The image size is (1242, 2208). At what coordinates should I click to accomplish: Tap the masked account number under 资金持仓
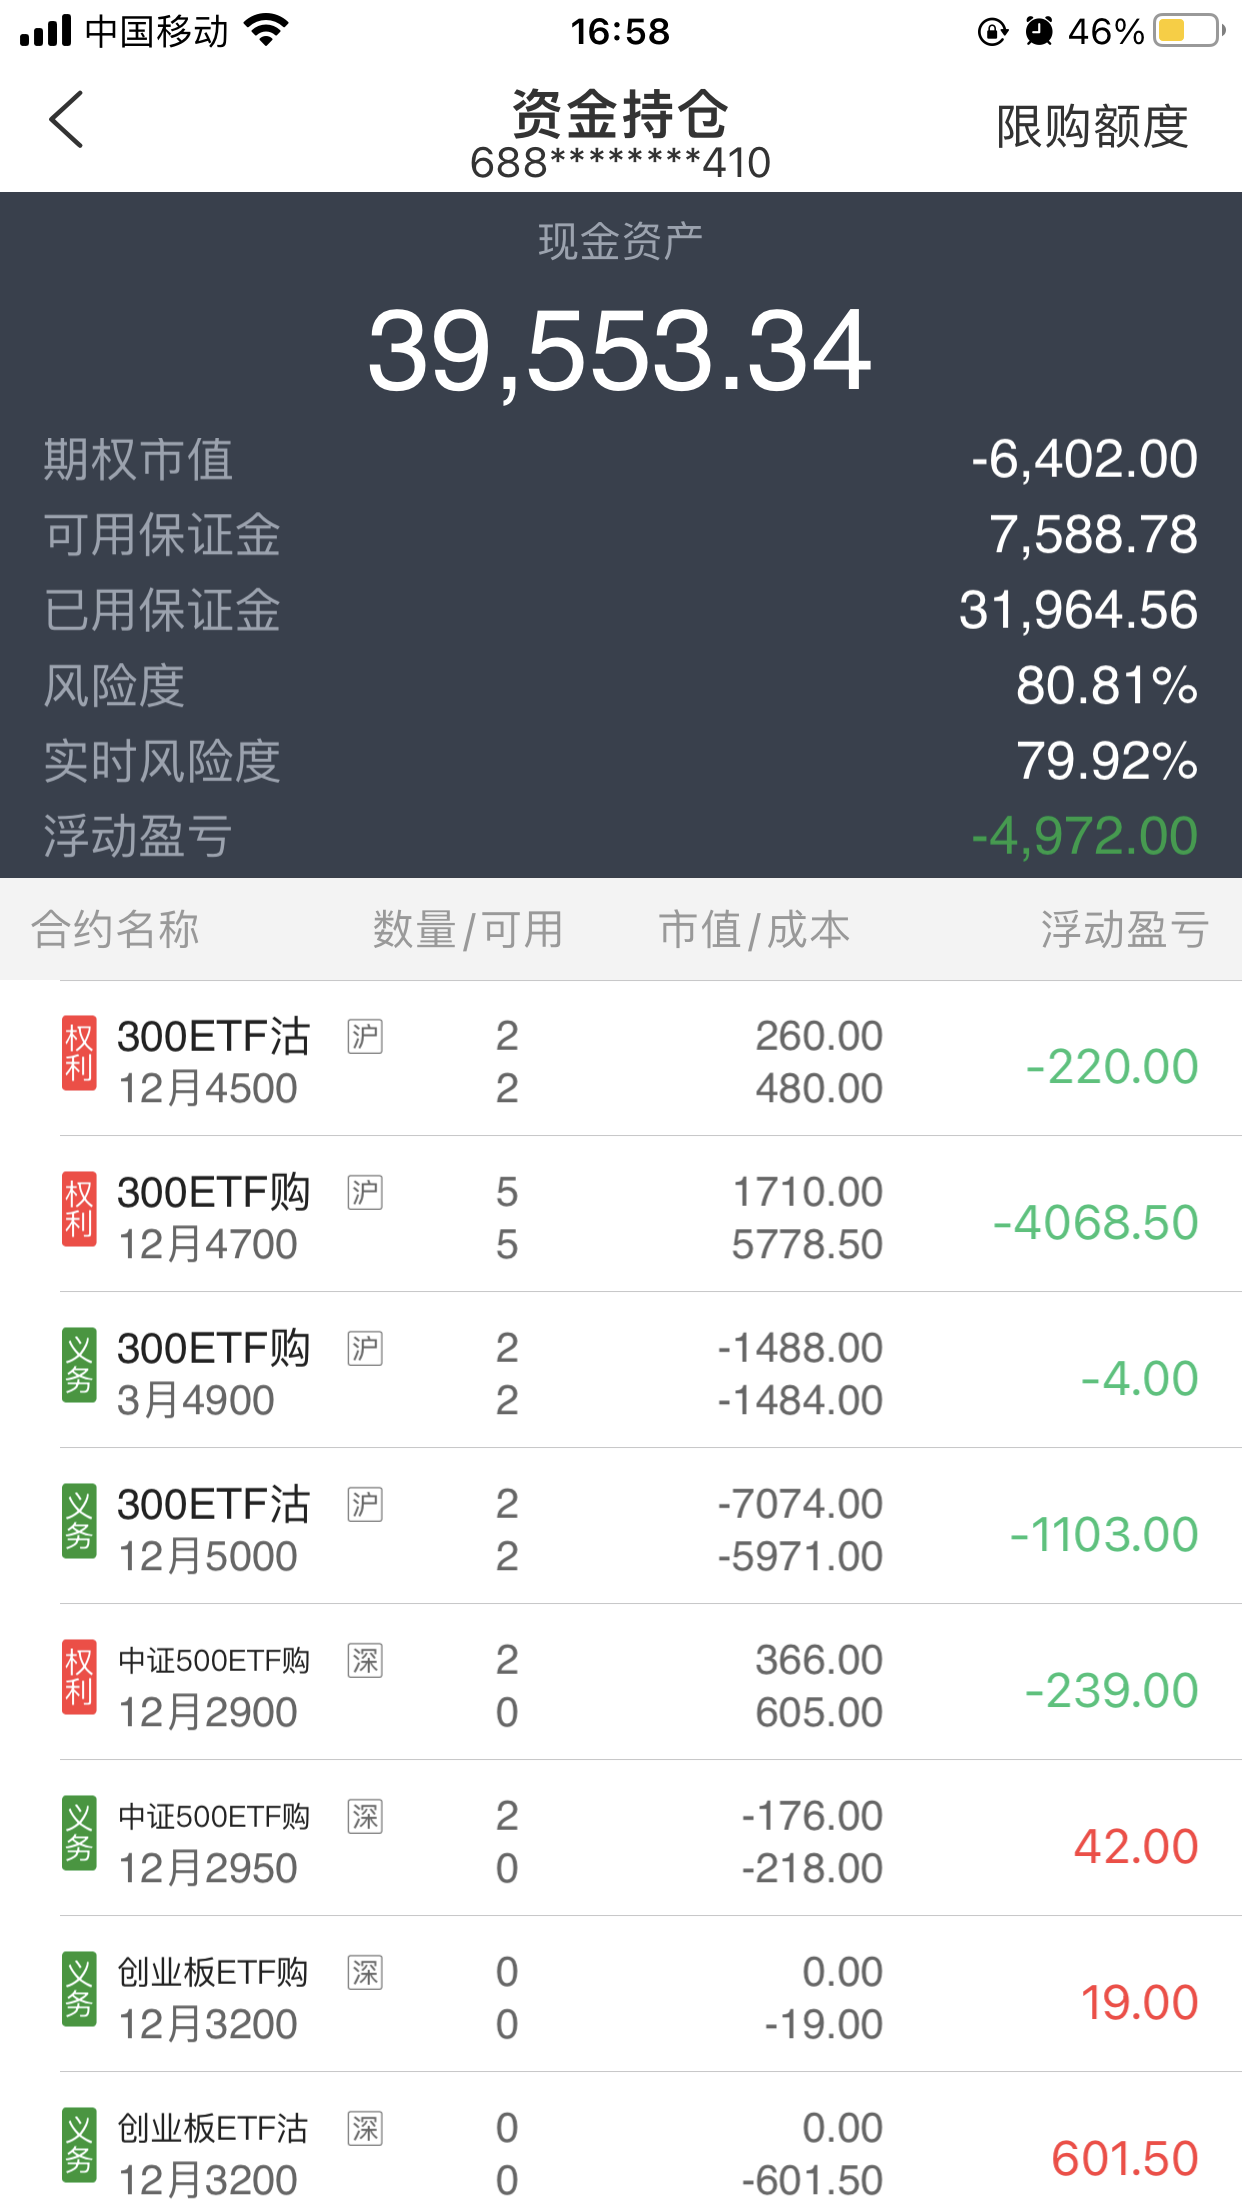[620, 163]
